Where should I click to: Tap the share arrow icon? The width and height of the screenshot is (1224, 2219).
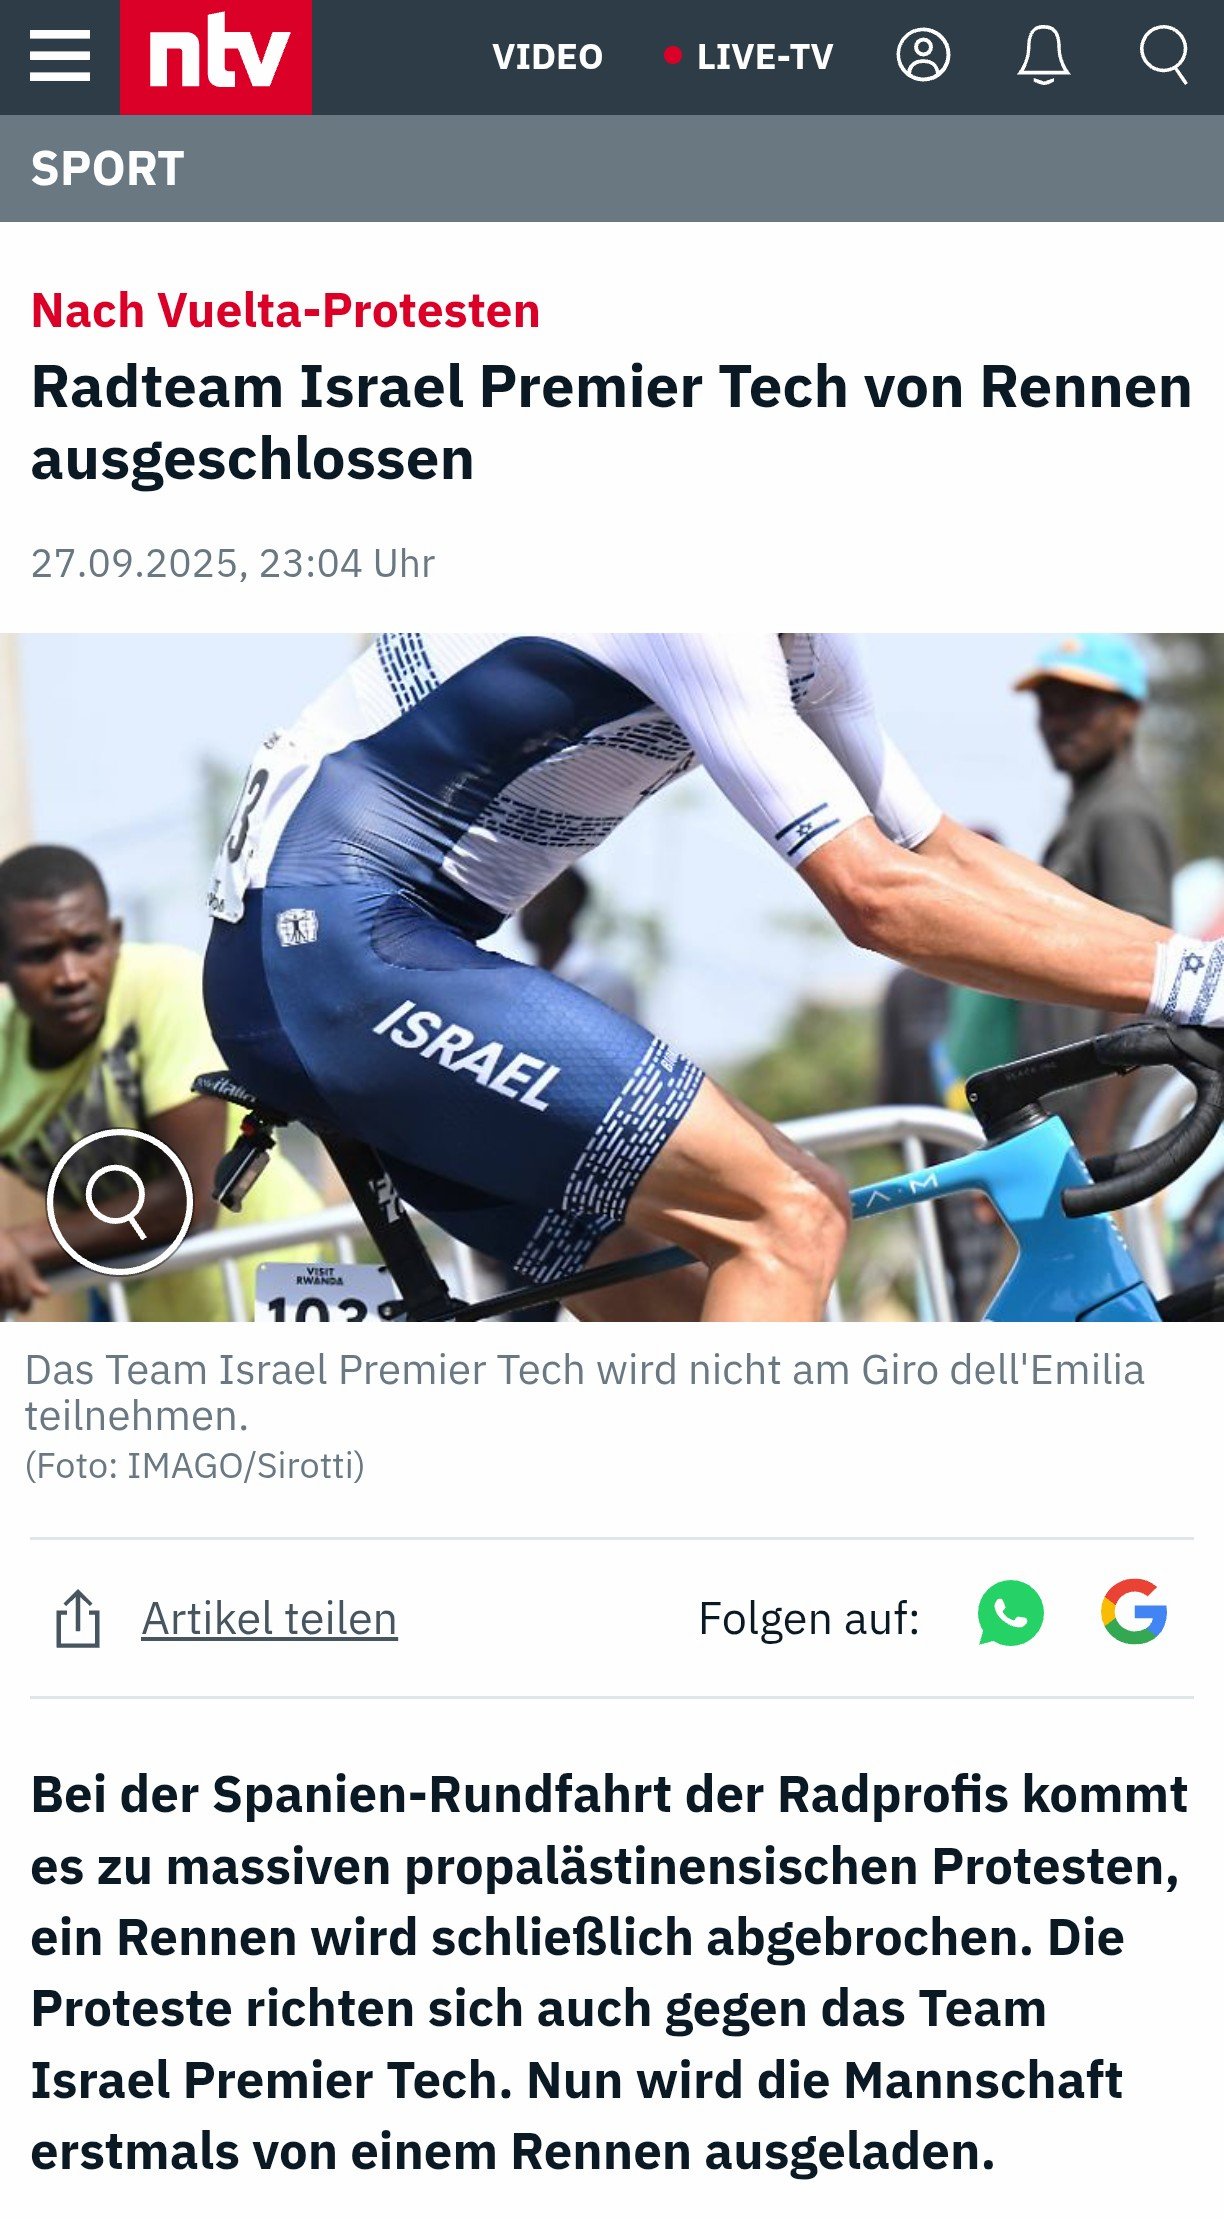pyautogui.click(x=78, y=1618)
